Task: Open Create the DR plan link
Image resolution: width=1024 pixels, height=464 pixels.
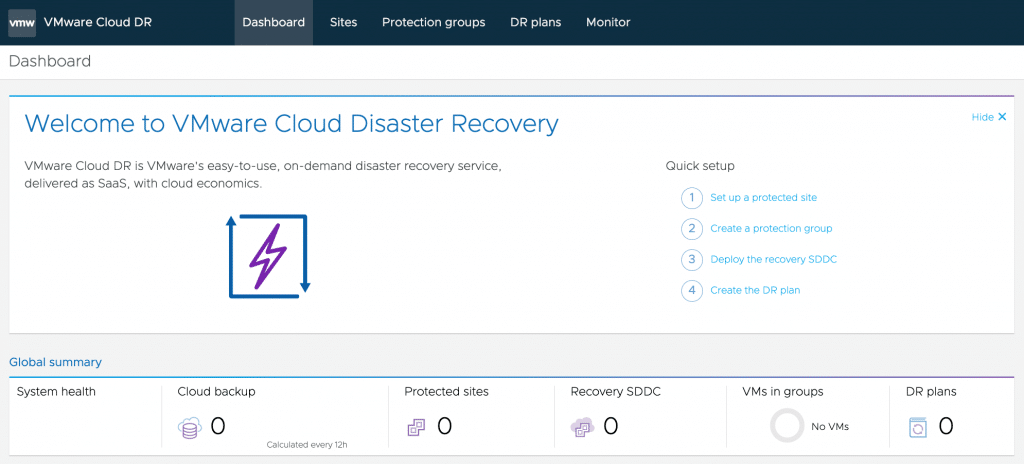Action: click(755, 290)
